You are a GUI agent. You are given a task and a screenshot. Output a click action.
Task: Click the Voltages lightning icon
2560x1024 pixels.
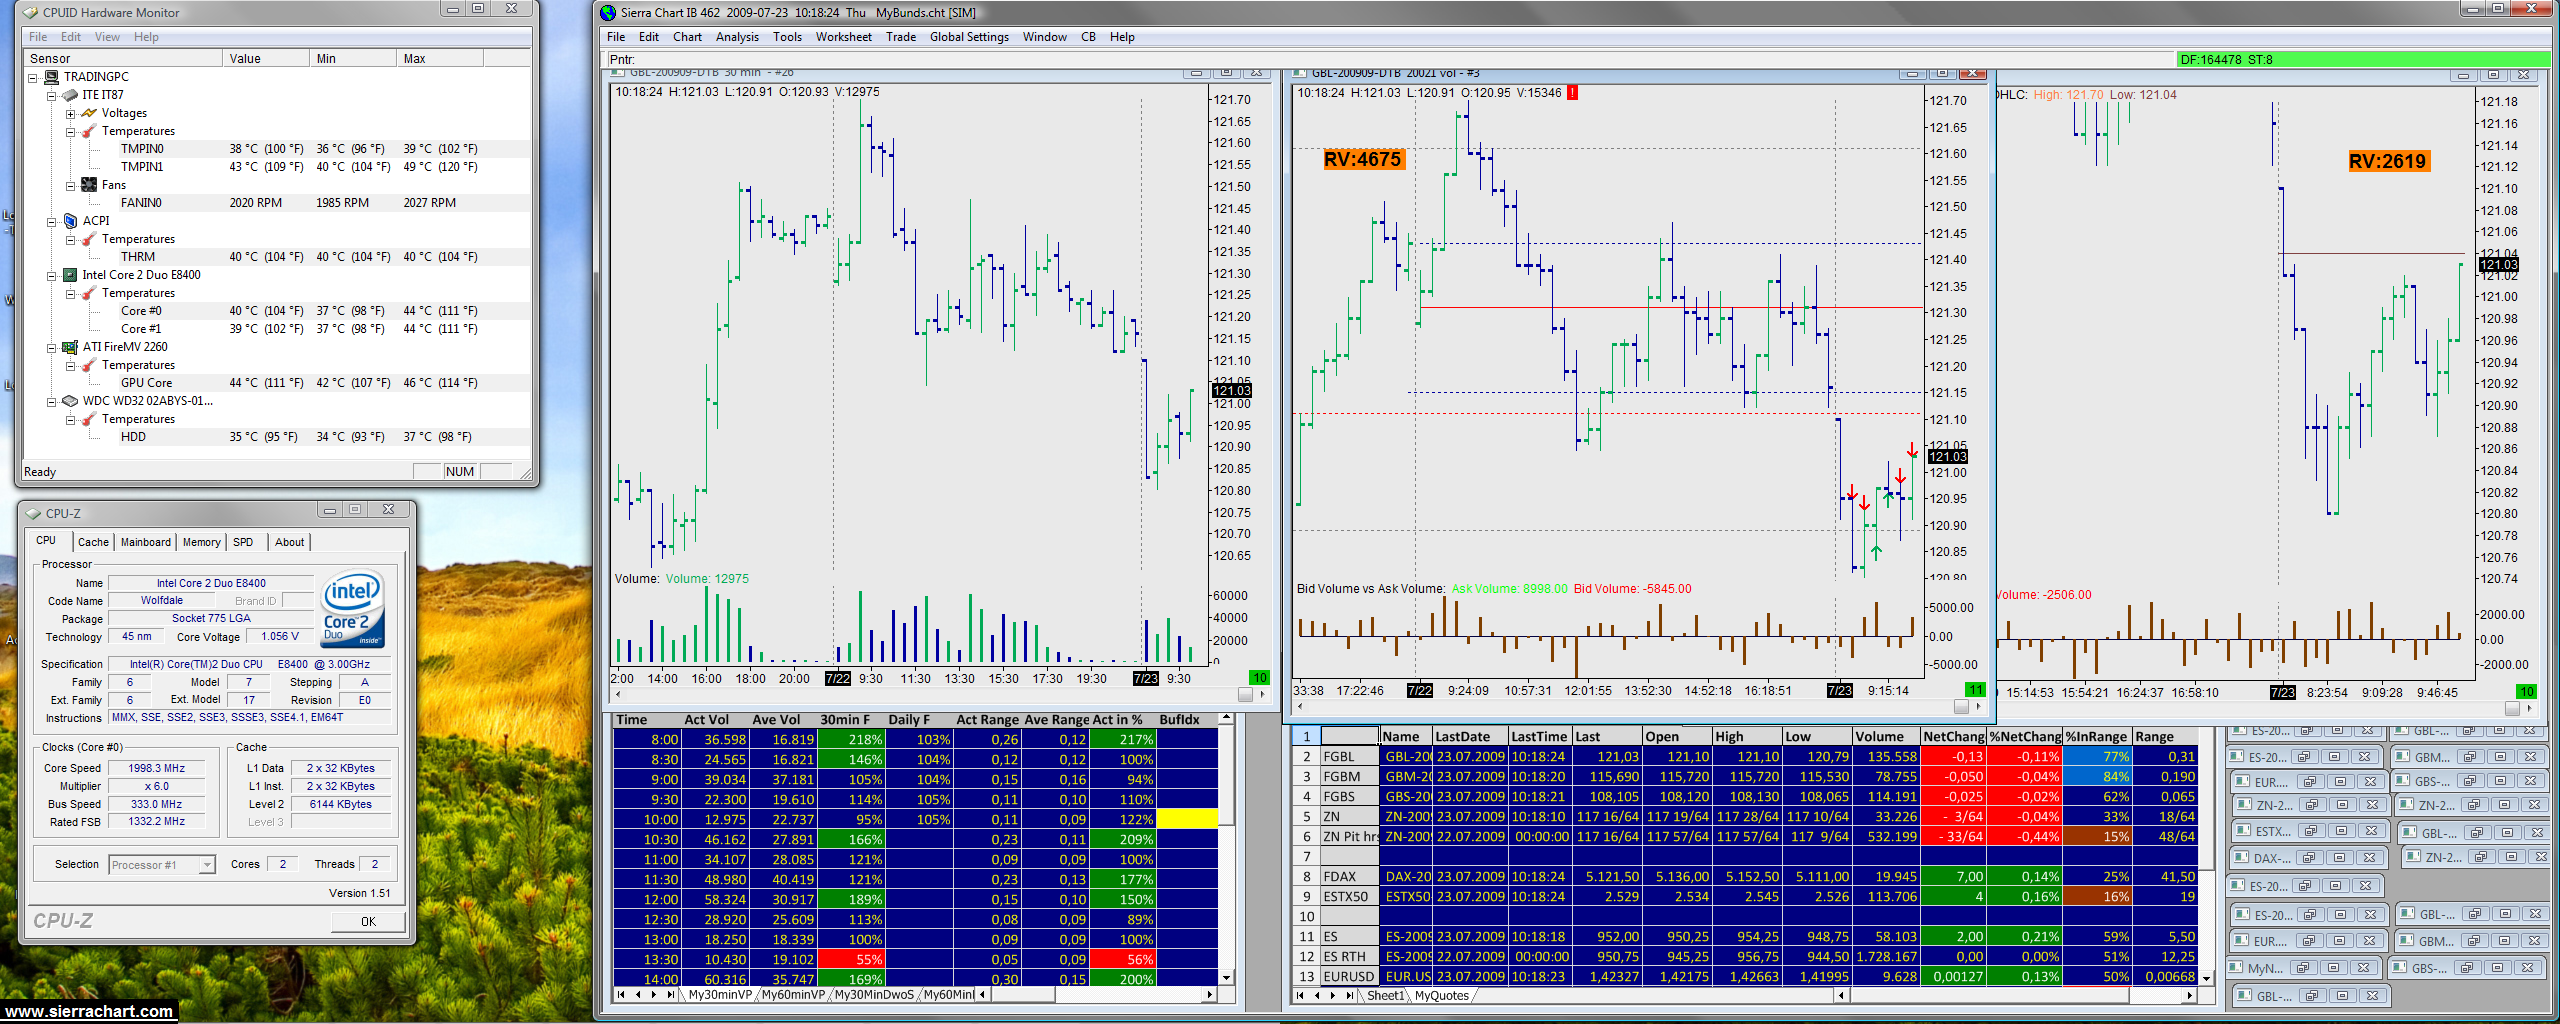(89, 113)
